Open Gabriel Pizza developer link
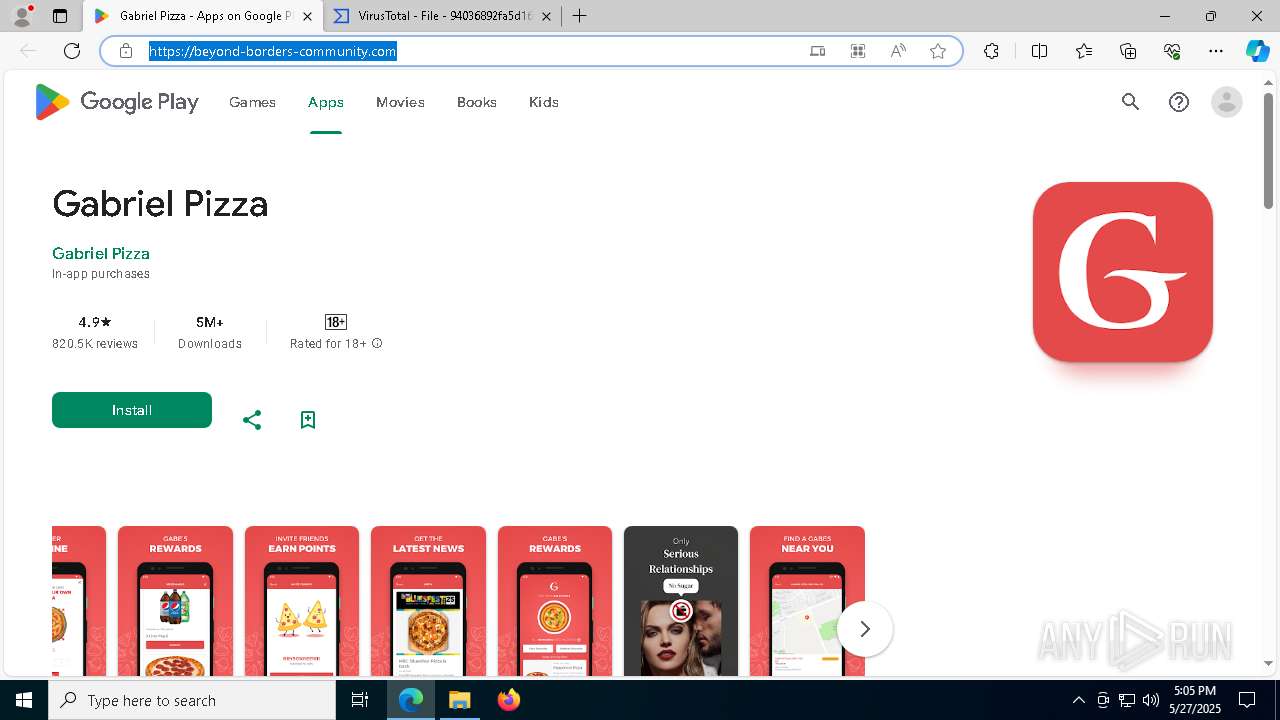 tap(101, 254)
